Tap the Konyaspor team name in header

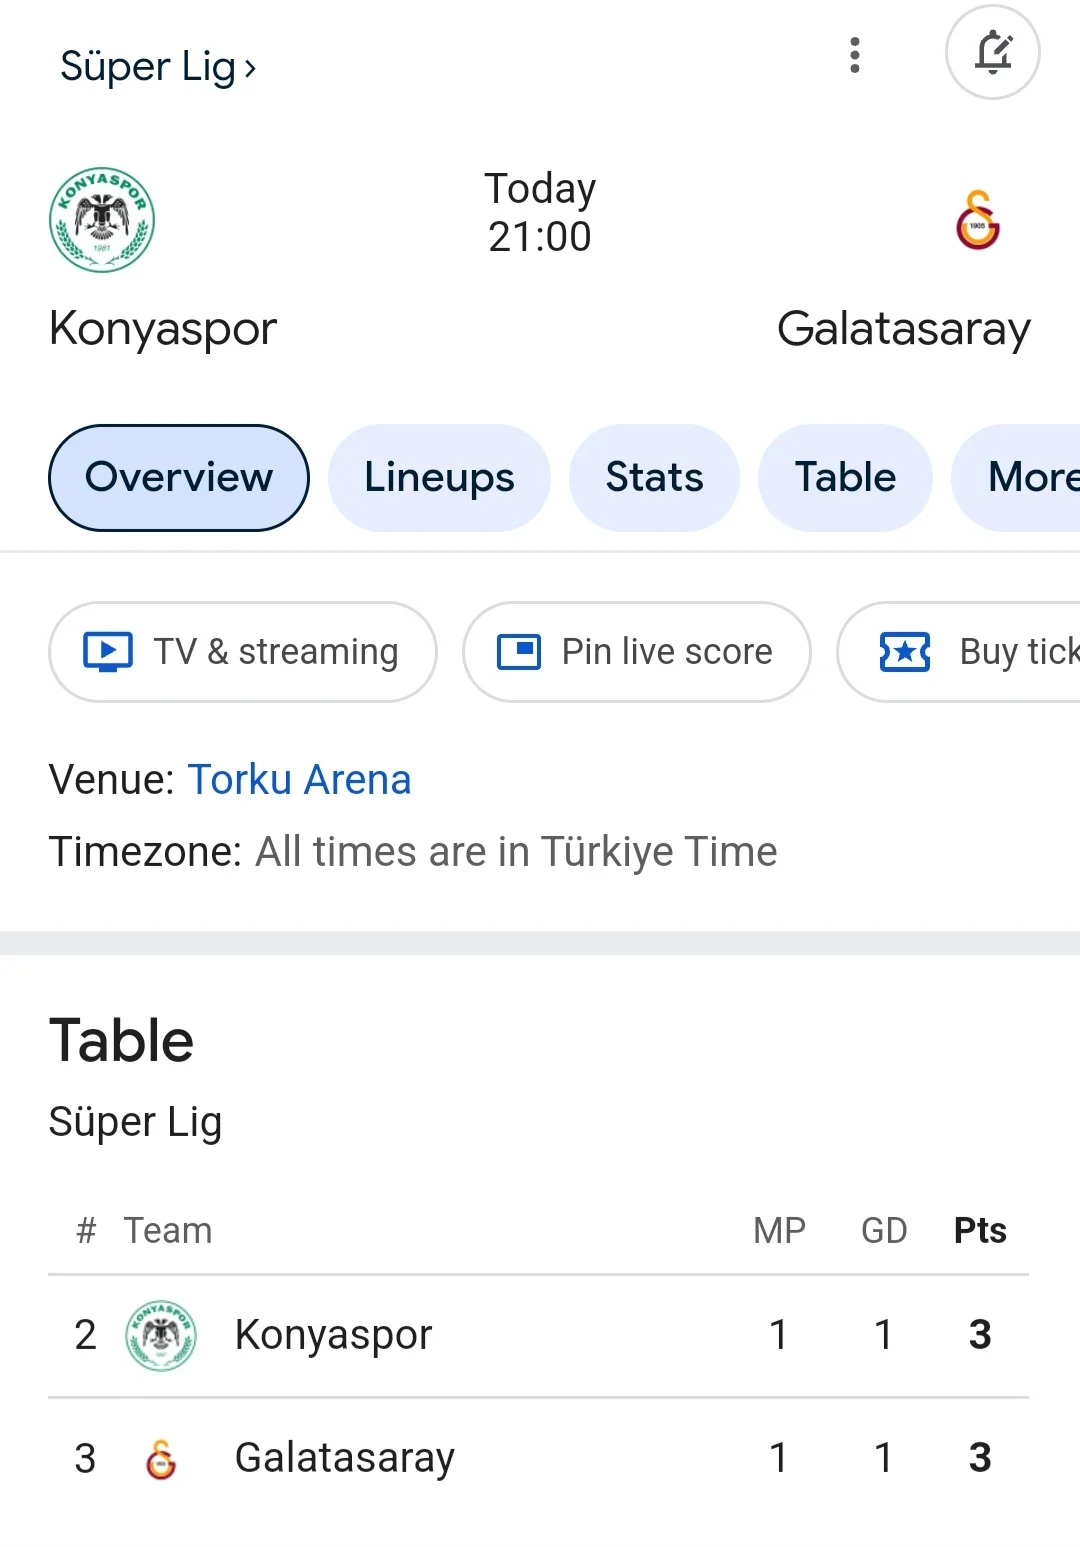click(163, 329)
